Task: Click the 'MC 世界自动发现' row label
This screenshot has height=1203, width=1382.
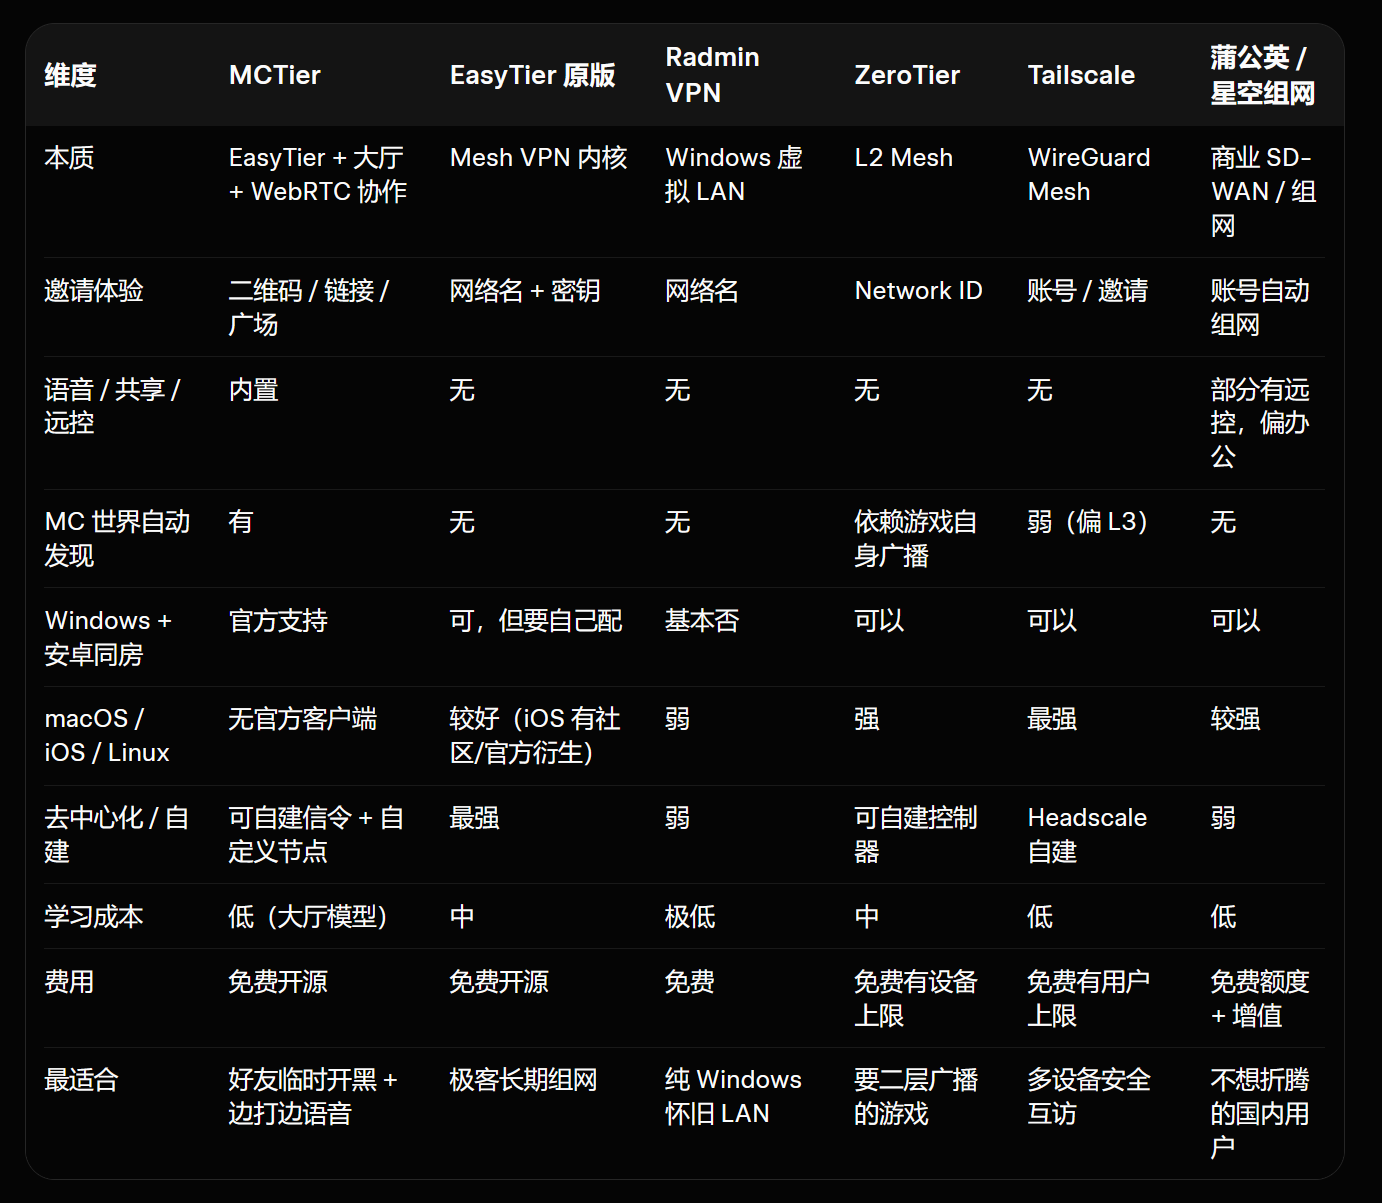Action: [x=117, y=539]
